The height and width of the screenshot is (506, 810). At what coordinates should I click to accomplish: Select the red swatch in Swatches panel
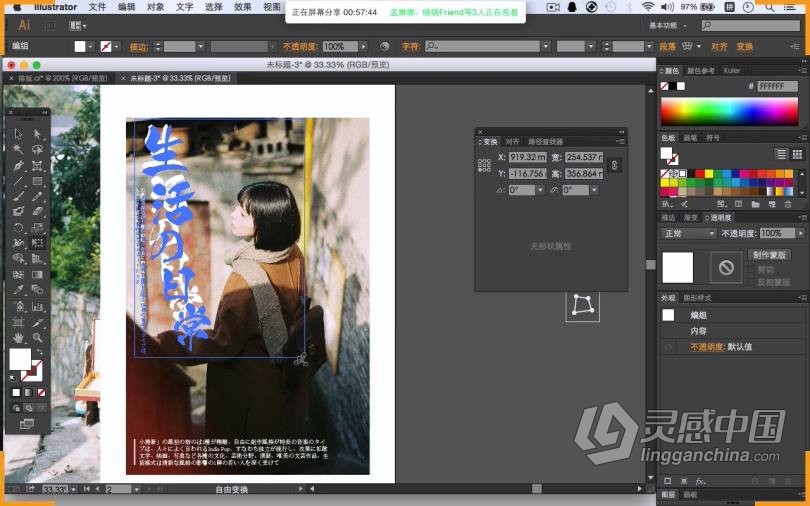coord(699,174)
